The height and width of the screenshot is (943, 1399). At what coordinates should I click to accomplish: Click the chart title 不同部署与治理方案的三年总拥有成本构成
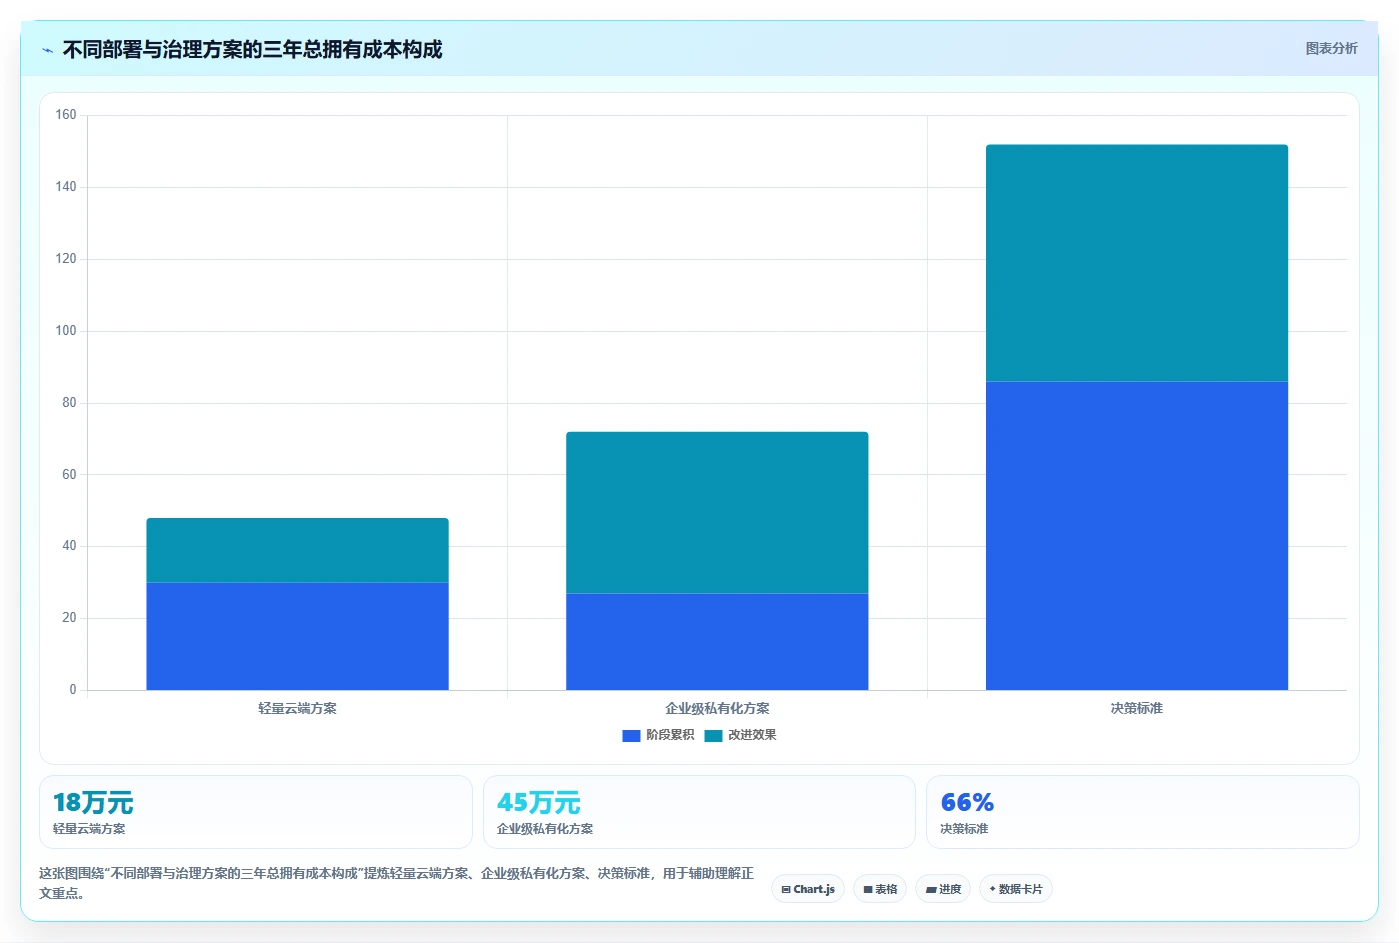(252, 50)
